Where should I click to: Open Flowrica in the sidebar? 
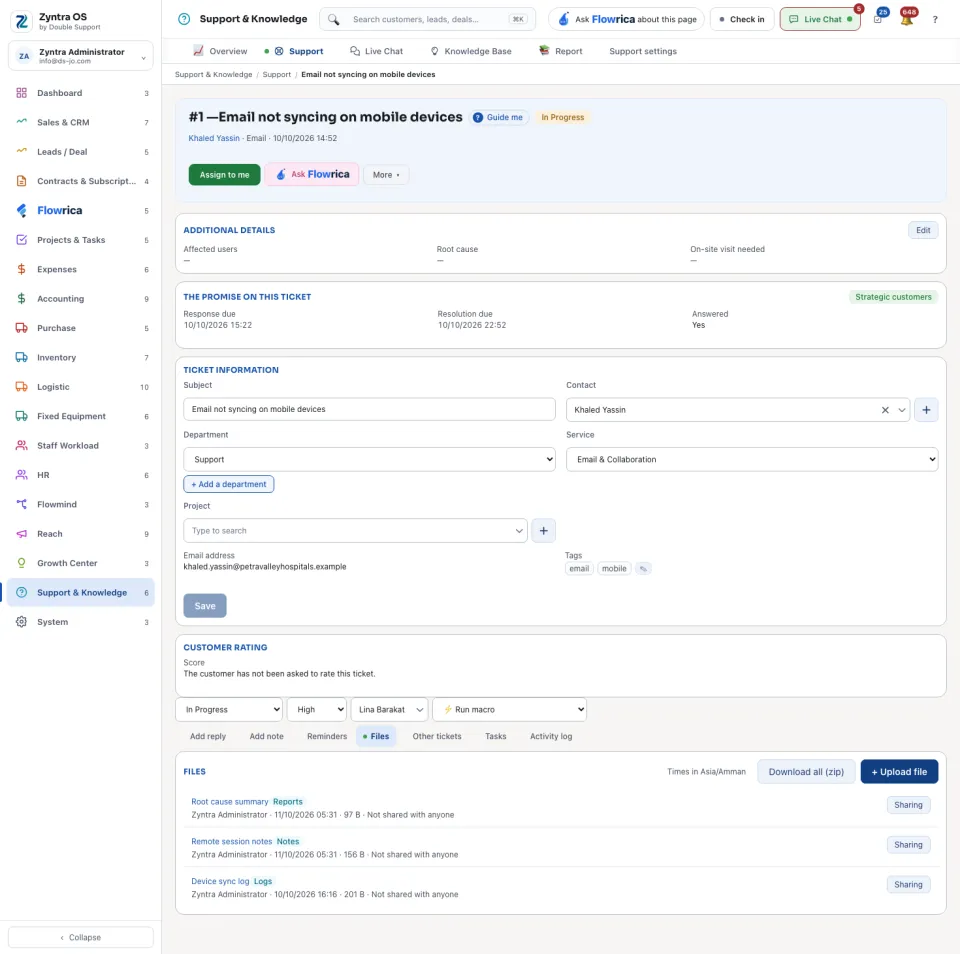click(81, 211)
